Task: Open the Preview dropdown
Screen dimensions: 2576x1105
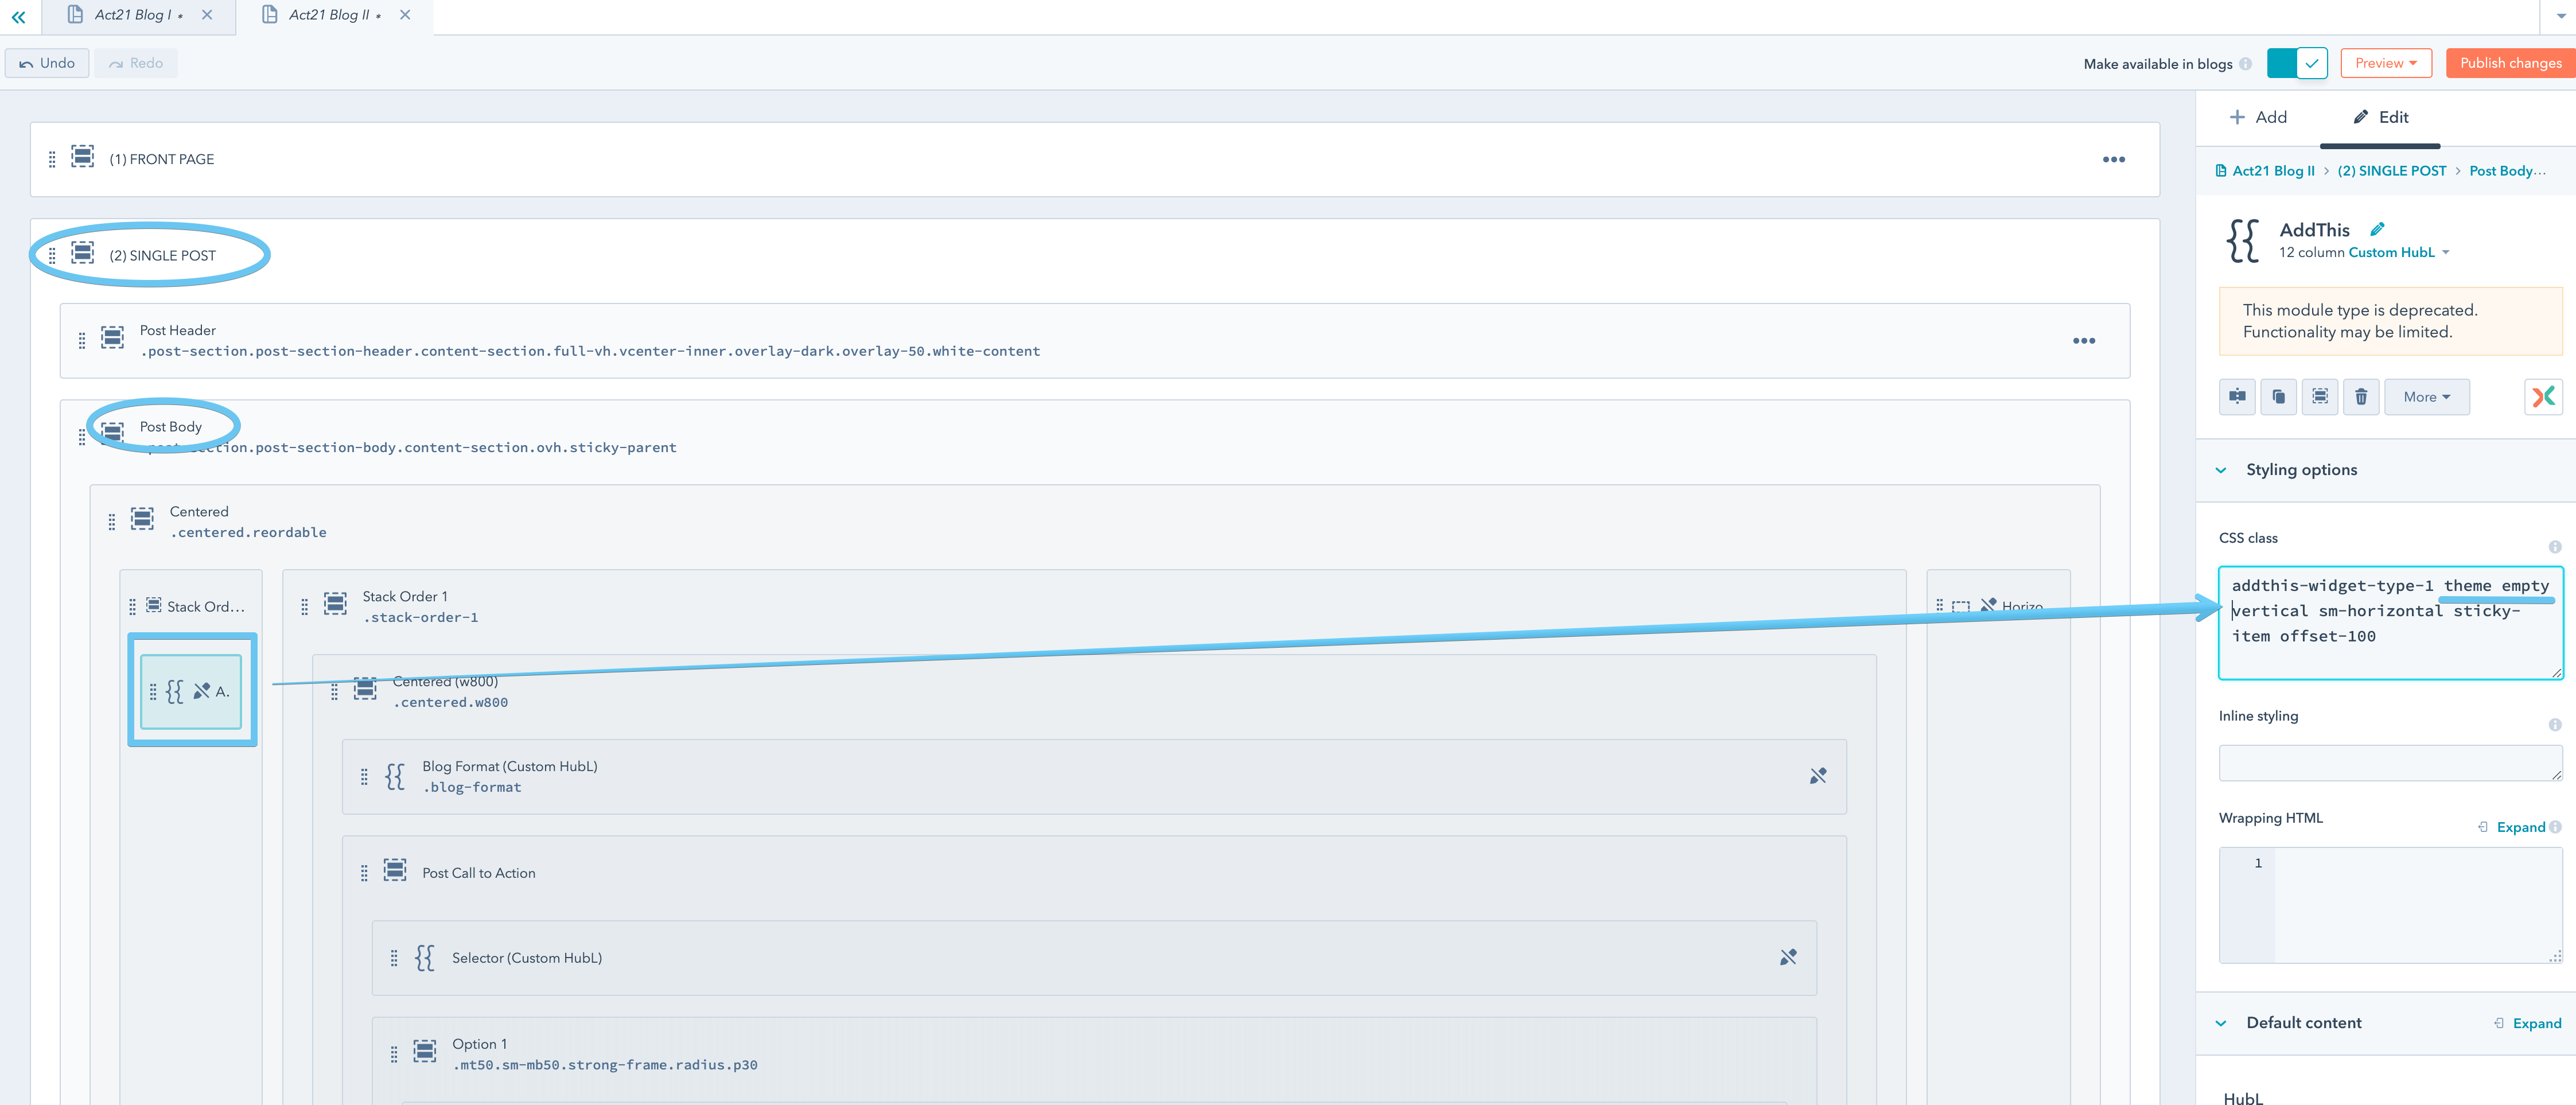Action: click(2385, 63)
